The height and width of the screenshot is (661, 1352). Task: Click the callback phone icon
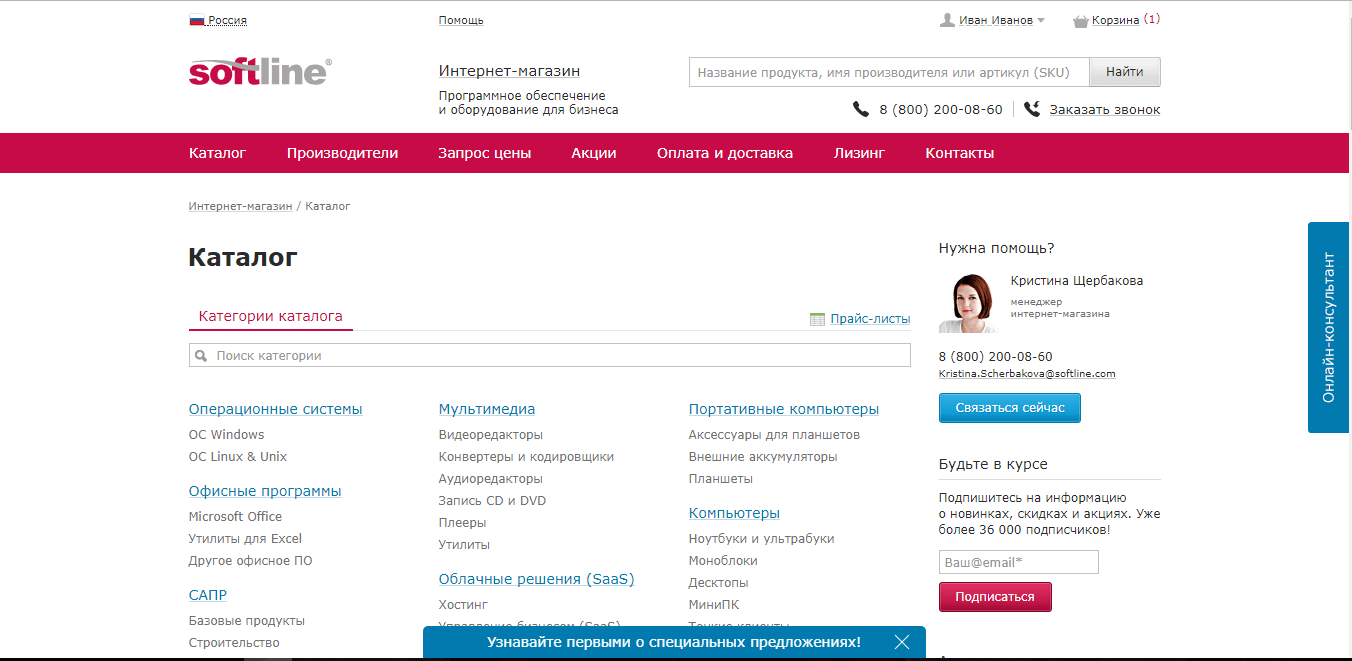1032,109
